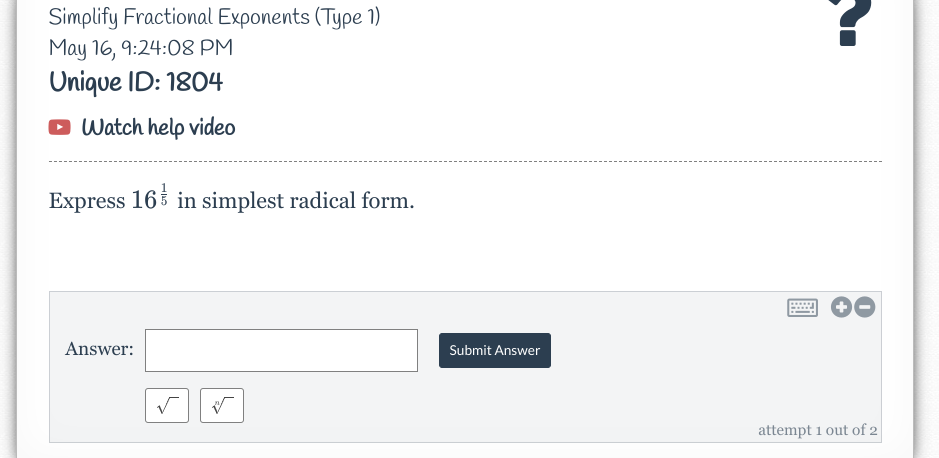Focus the Answer input field
This screenshot has width=939, height=458.
[281, 350]
